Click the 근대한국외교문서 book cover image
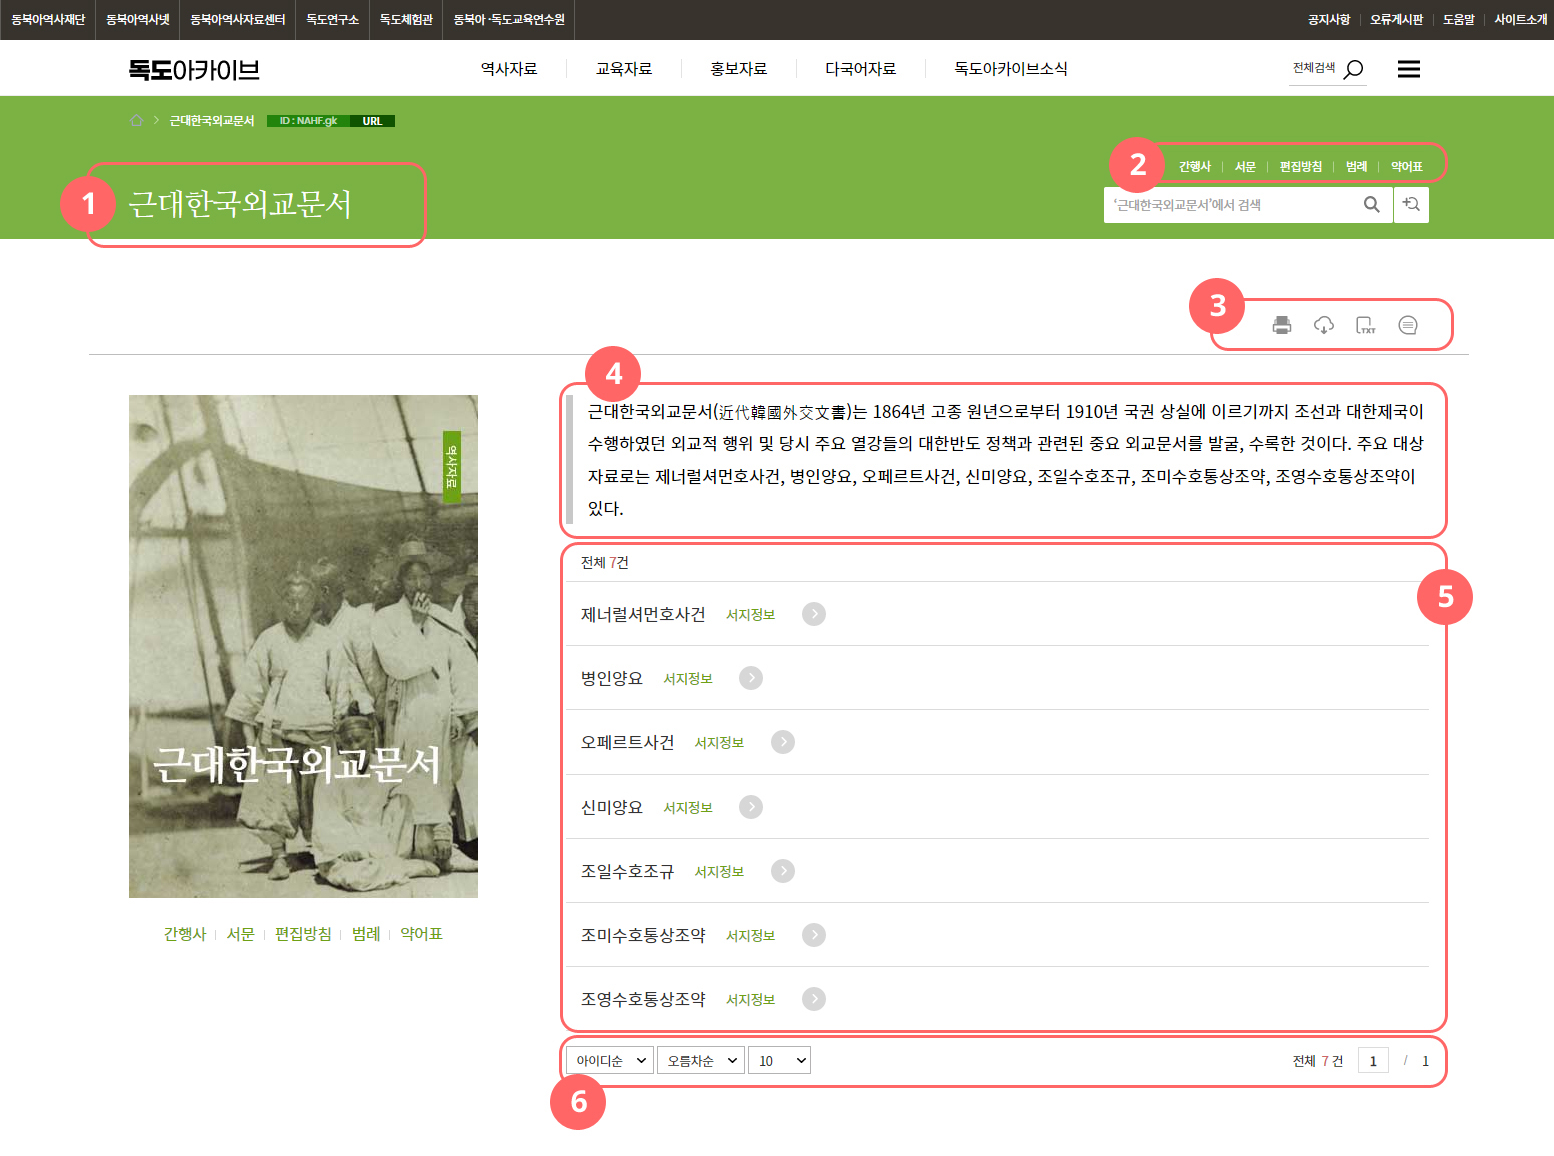1554x1156 pixels. [x=303, y=646]
